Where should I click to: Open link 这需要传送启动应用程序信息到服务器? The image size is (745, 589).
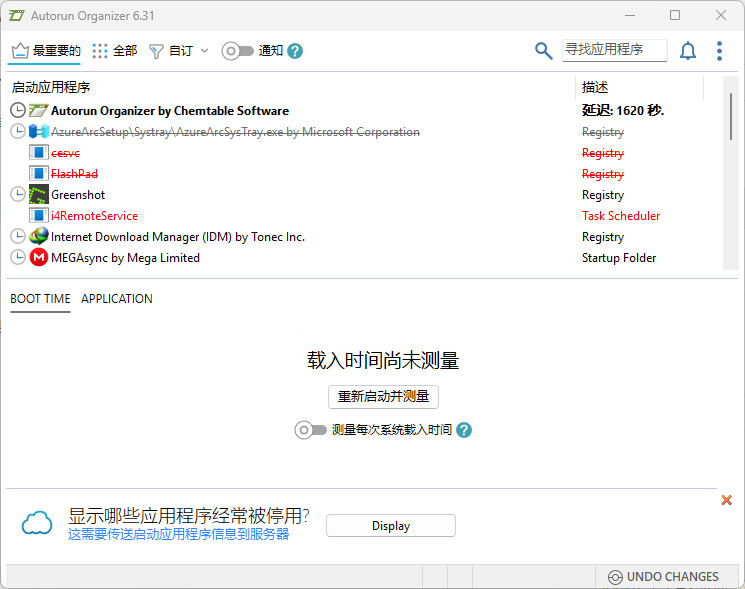178,534
